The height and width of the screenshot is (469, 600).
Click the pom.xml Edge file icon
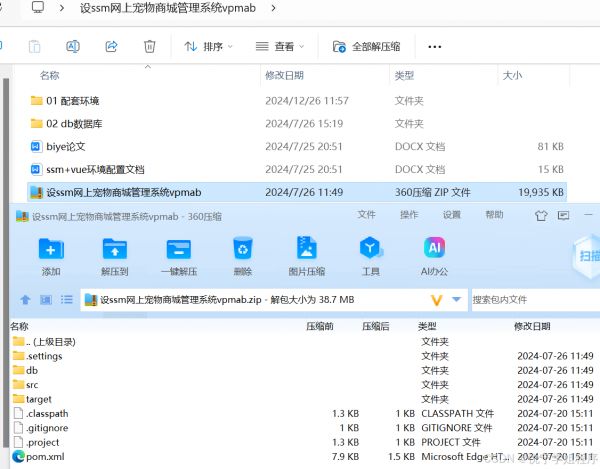18,456
